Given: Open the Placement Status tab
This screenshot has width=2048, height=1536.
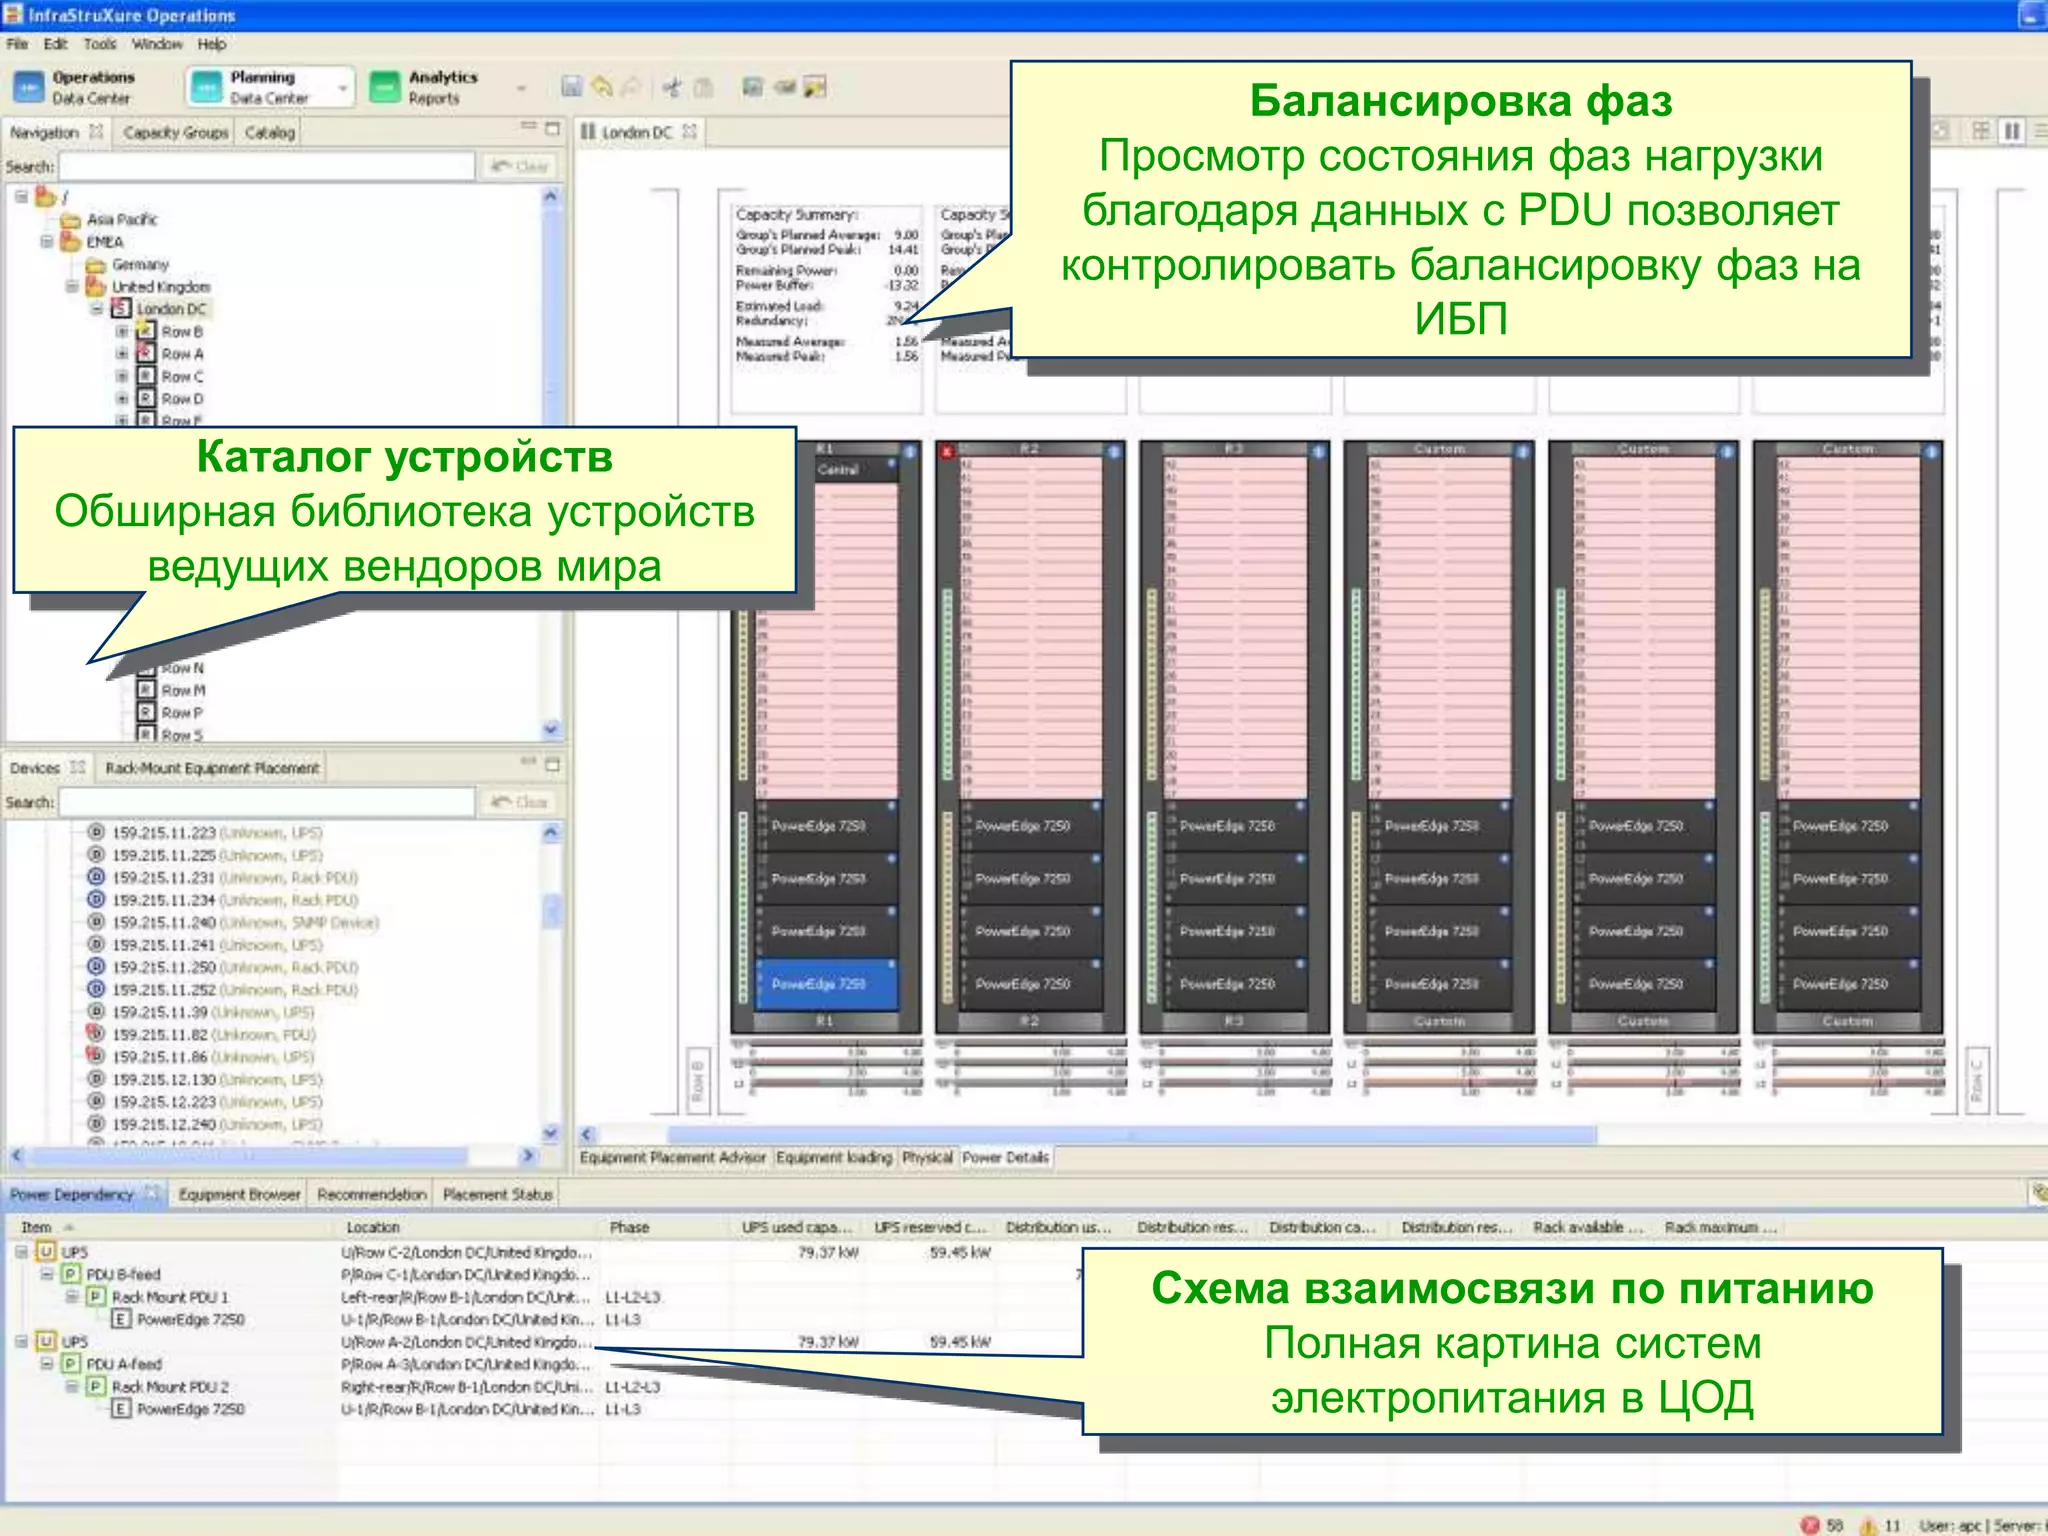Looking at the screenshot, I should [x=497, y=1194].
